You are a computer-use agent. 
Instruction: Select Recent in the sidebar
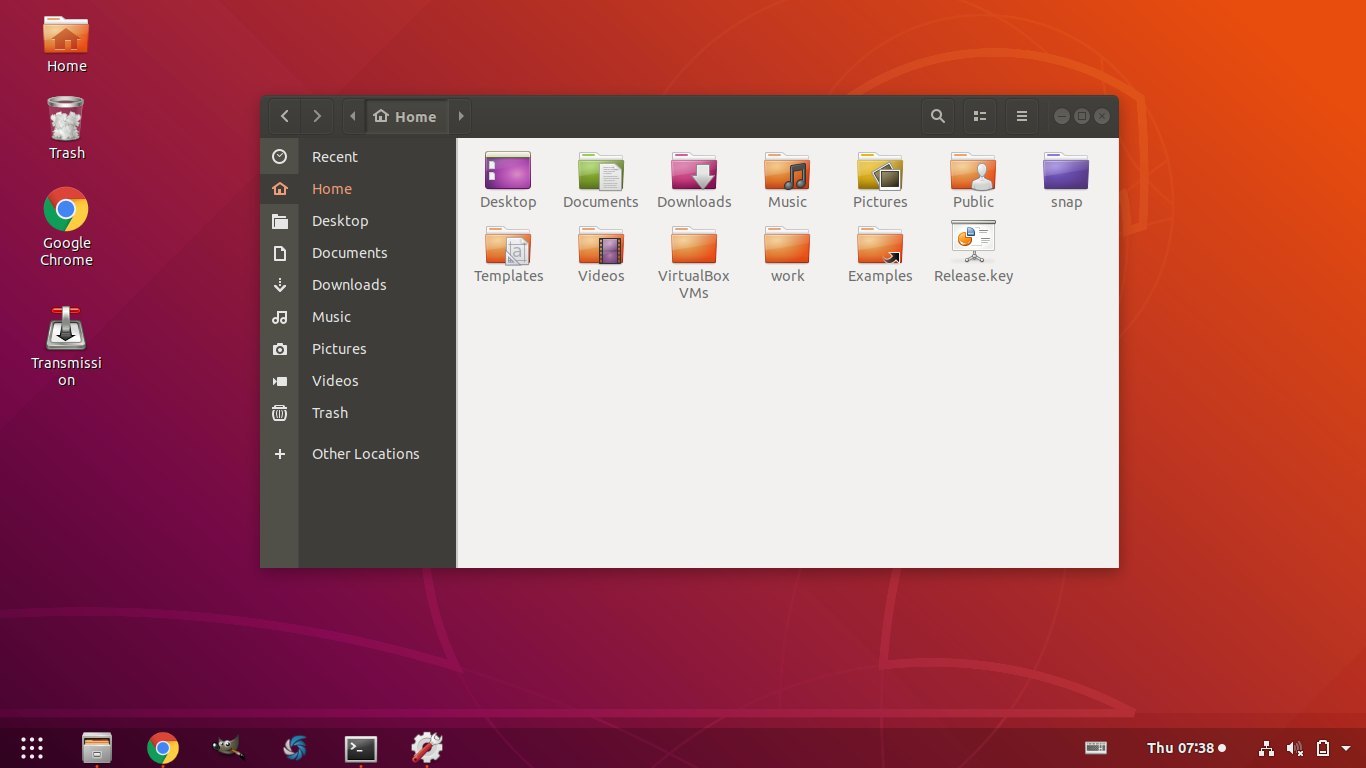(358, 157)
